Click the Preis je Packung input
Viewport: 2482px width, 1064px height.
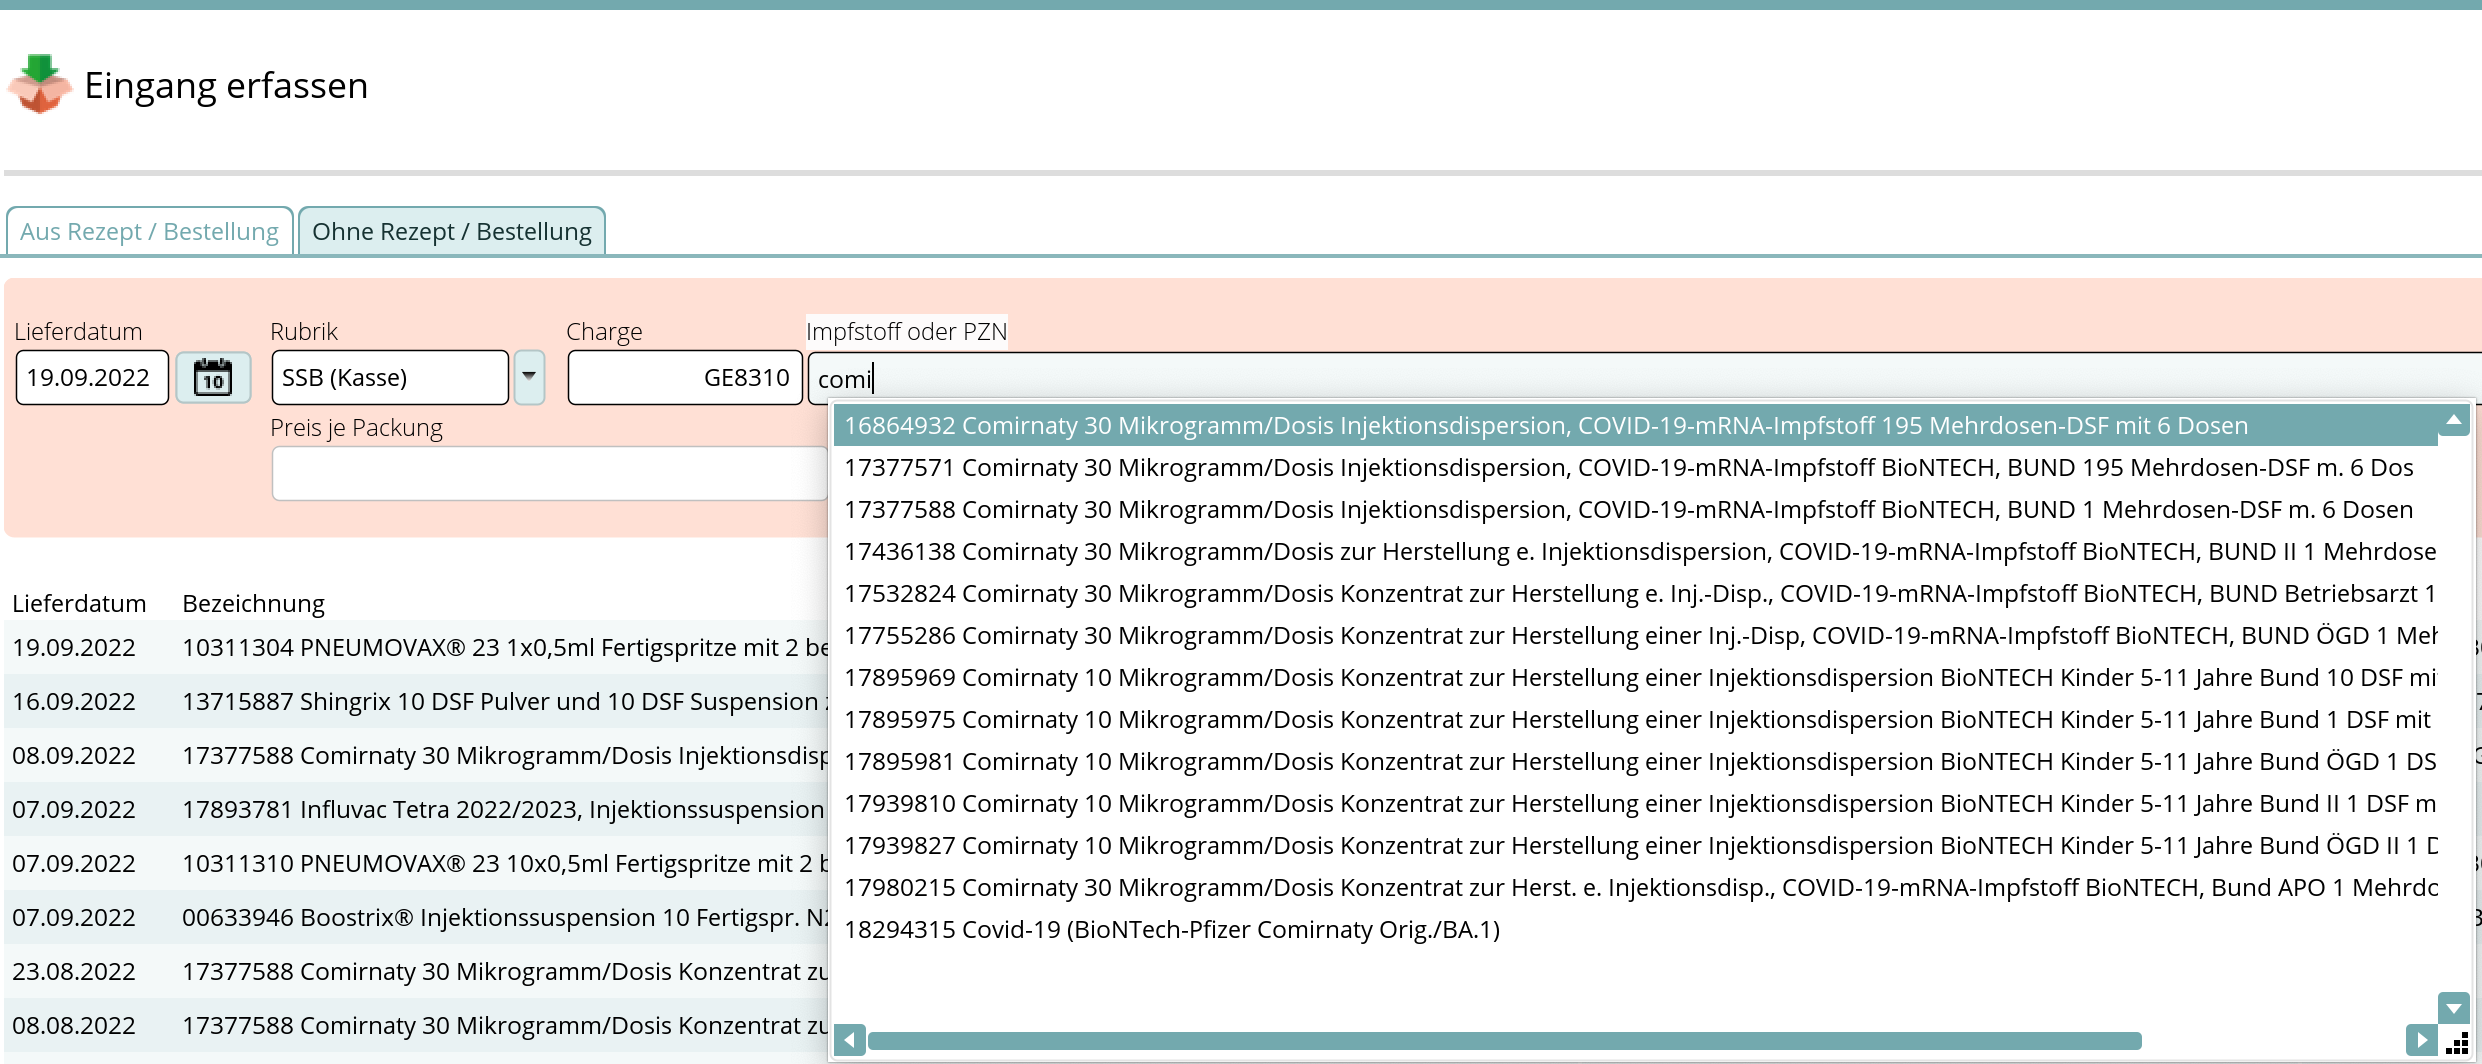point(549,473)
